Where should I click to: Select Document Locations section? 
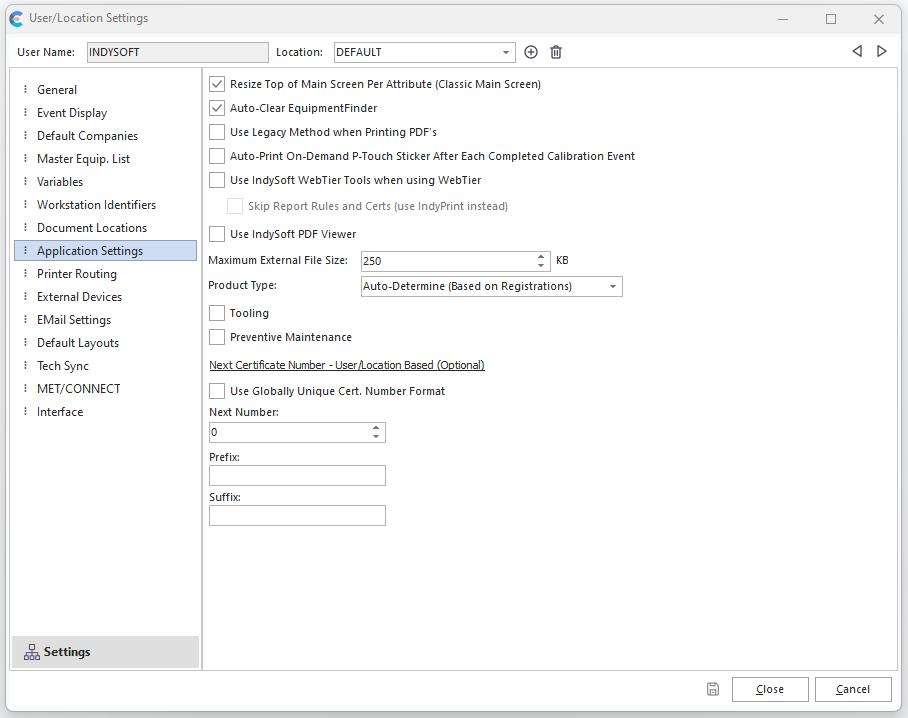[105, 228]
